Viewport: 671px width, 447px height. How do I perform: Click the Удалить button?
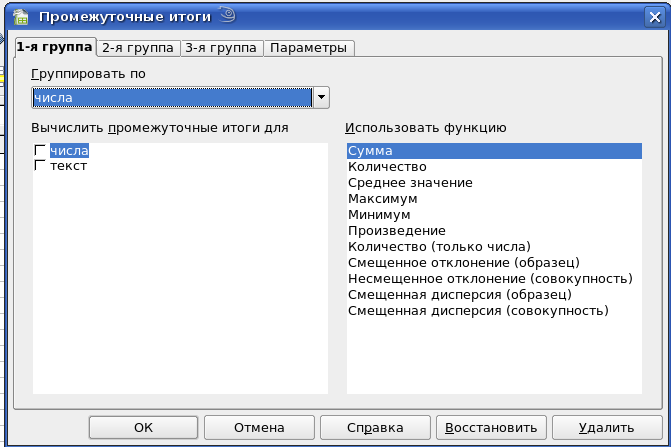tap(607, 427)
